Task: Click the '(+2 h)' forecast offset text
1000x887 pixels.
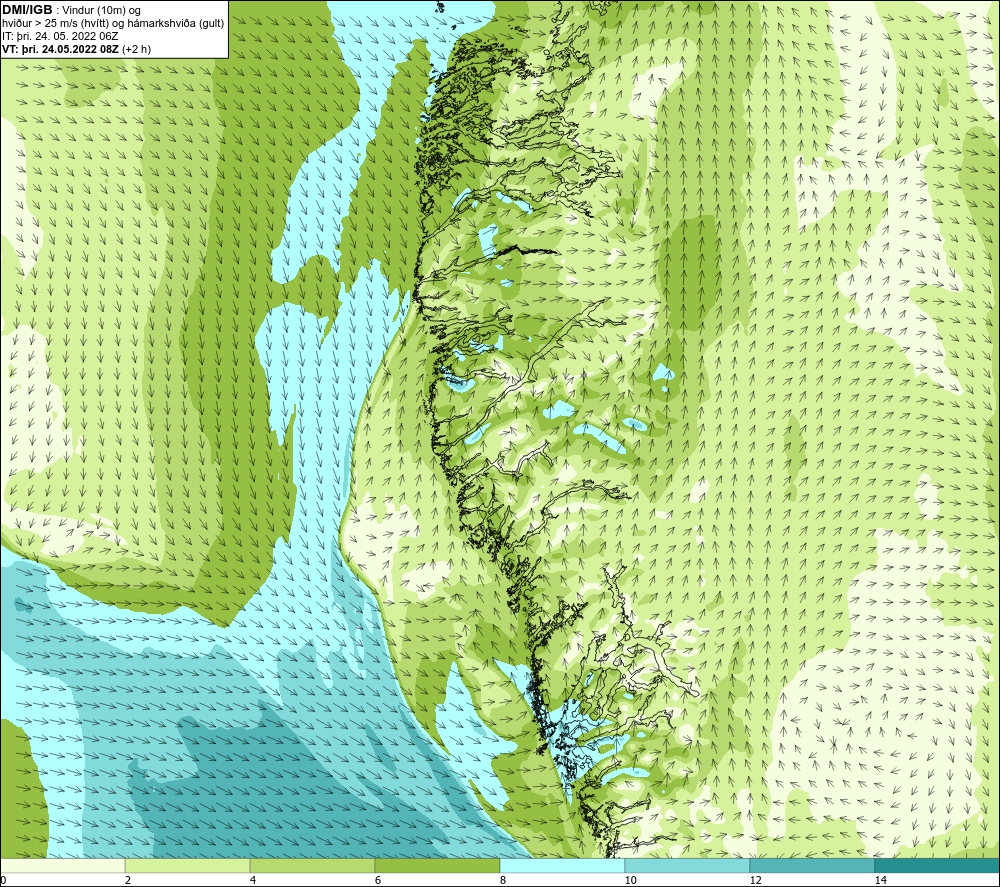Action: [136, 48]
